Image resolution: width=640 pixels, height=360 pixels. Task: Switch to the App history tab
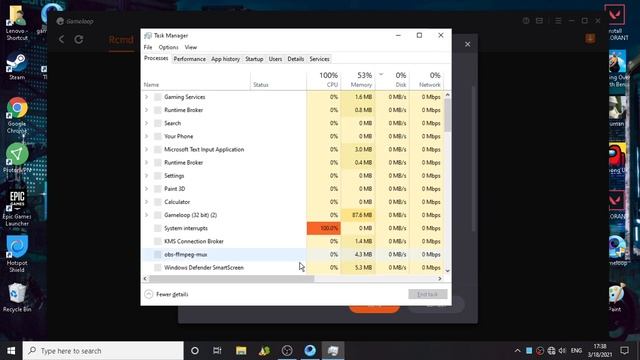click(x=225, y=59)
